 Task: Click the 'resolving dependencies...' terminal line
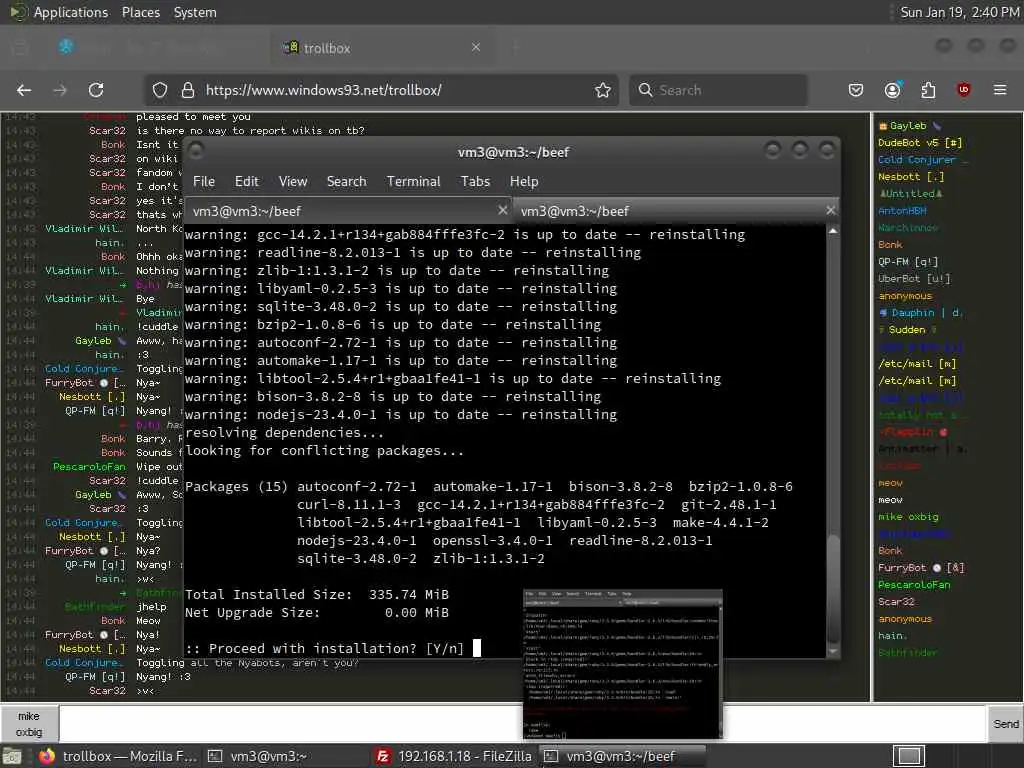[x=285, y=433]
